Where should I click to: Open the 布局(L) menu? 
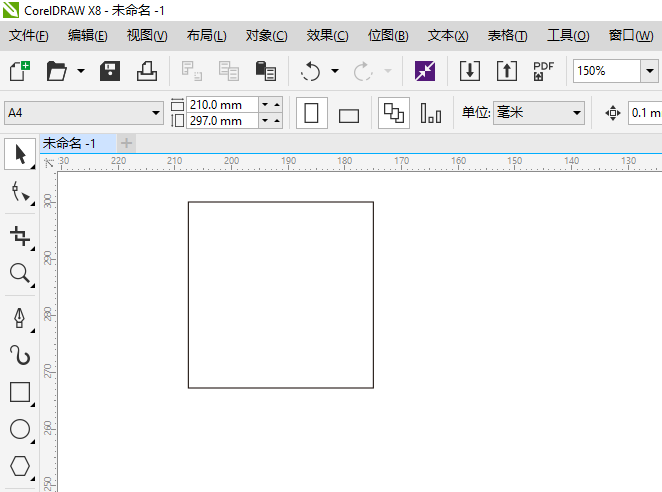[206, 35]
